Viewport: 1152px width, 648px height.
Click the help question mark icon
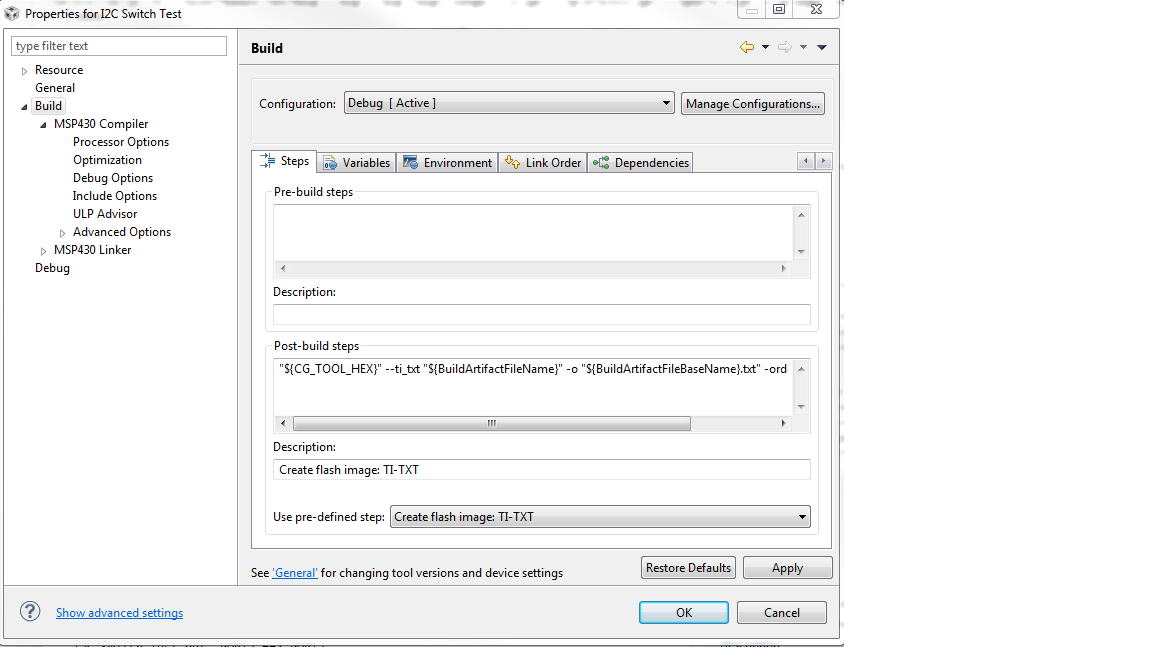(29, 612)
